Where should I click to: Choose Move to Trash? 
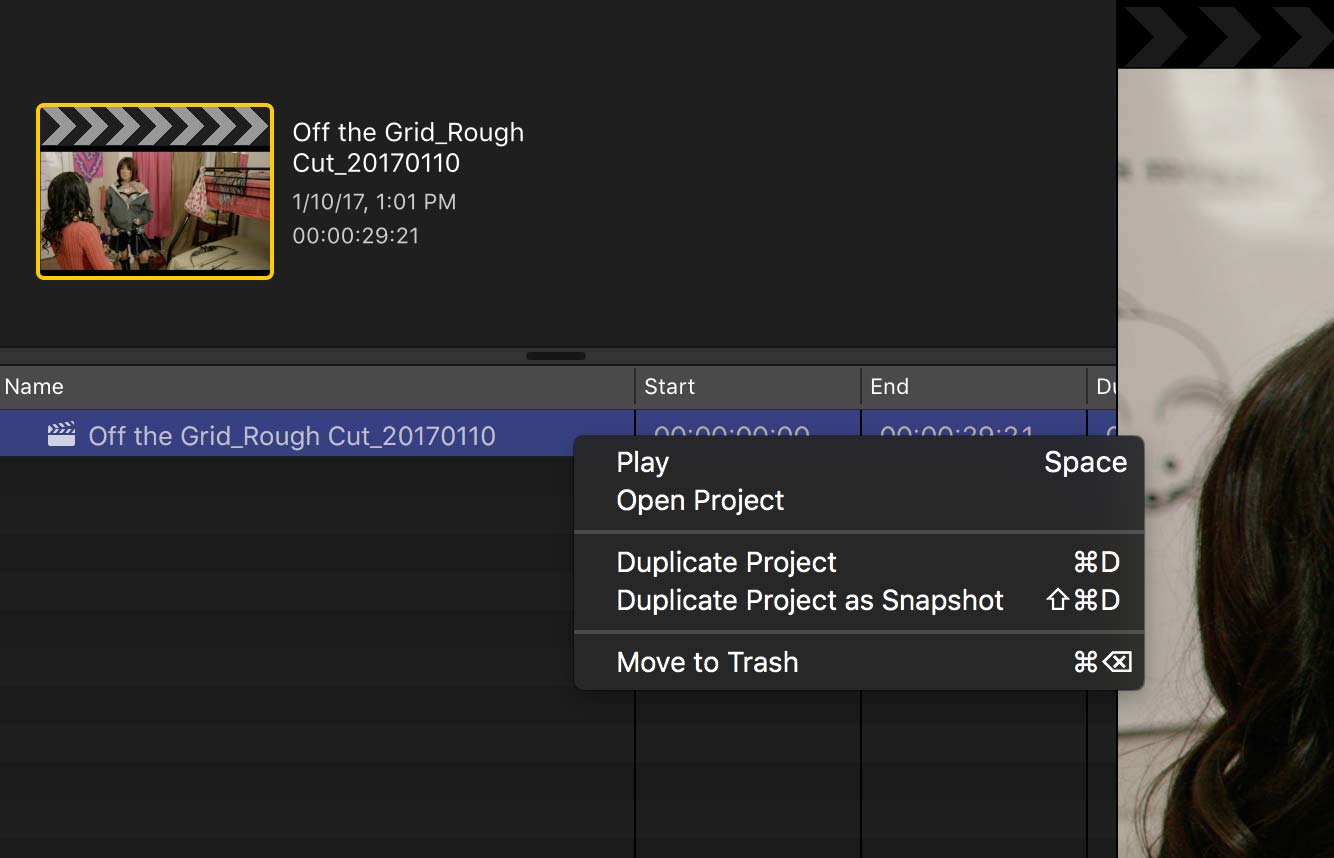[x=859, y=663]
